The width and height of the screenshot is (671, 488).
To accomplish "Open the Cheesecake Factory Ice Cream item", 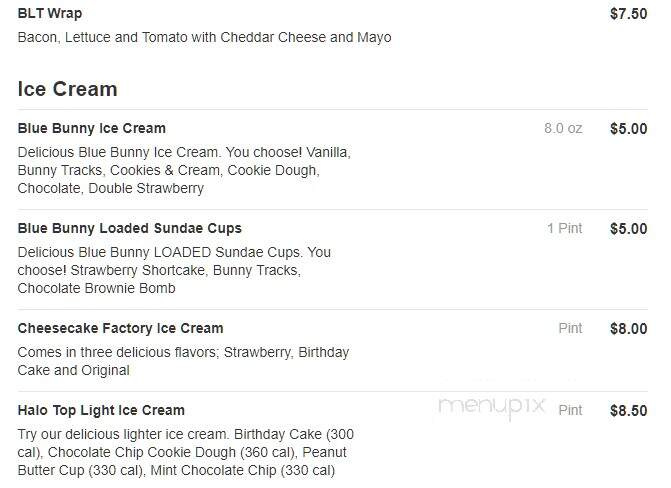I will [120, 328].
